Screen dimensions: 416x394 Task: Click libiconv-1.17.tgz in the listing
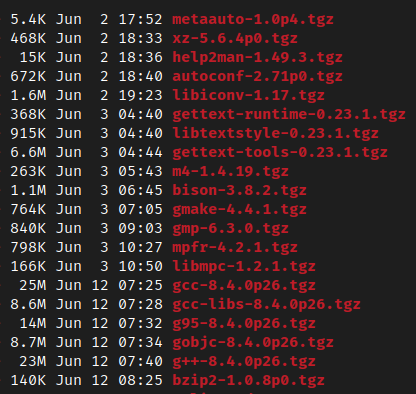(x=248, y=95)
